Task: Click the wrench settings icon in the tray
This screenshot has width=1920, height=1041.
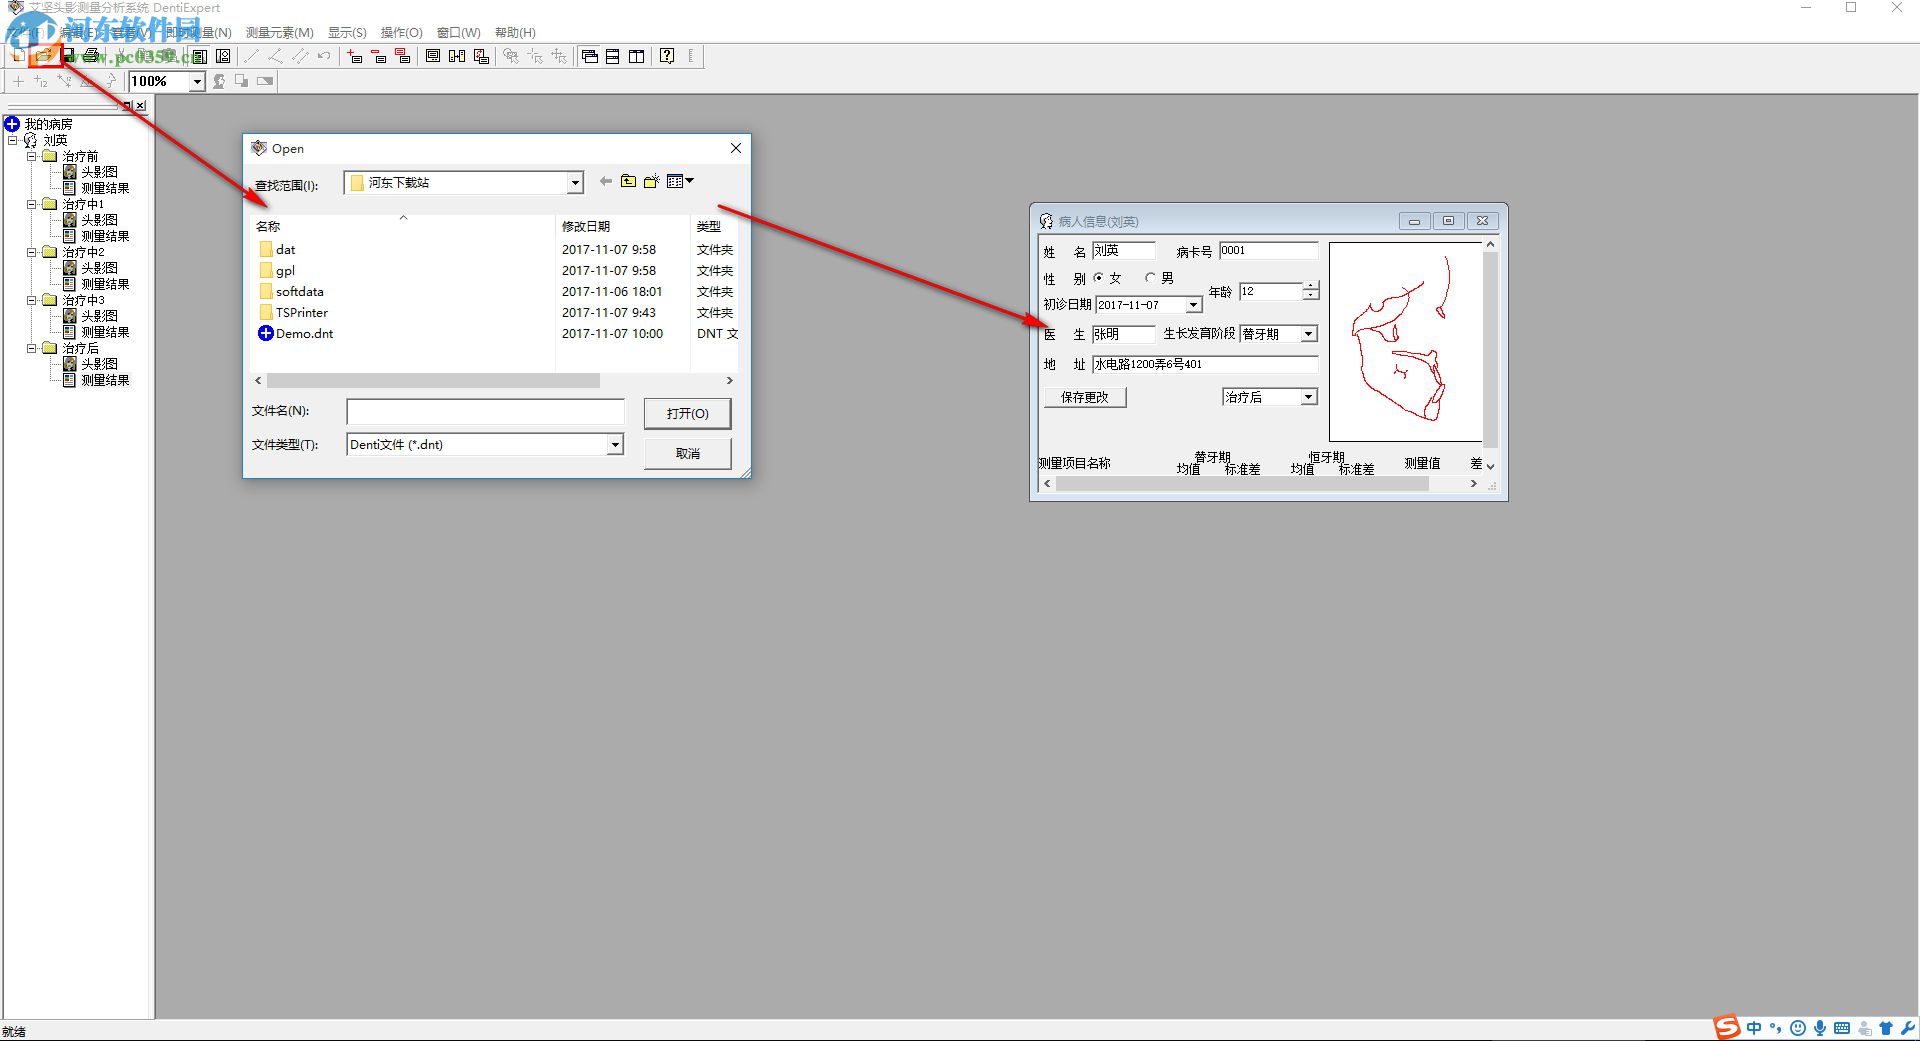Action: point(1908,1028)
